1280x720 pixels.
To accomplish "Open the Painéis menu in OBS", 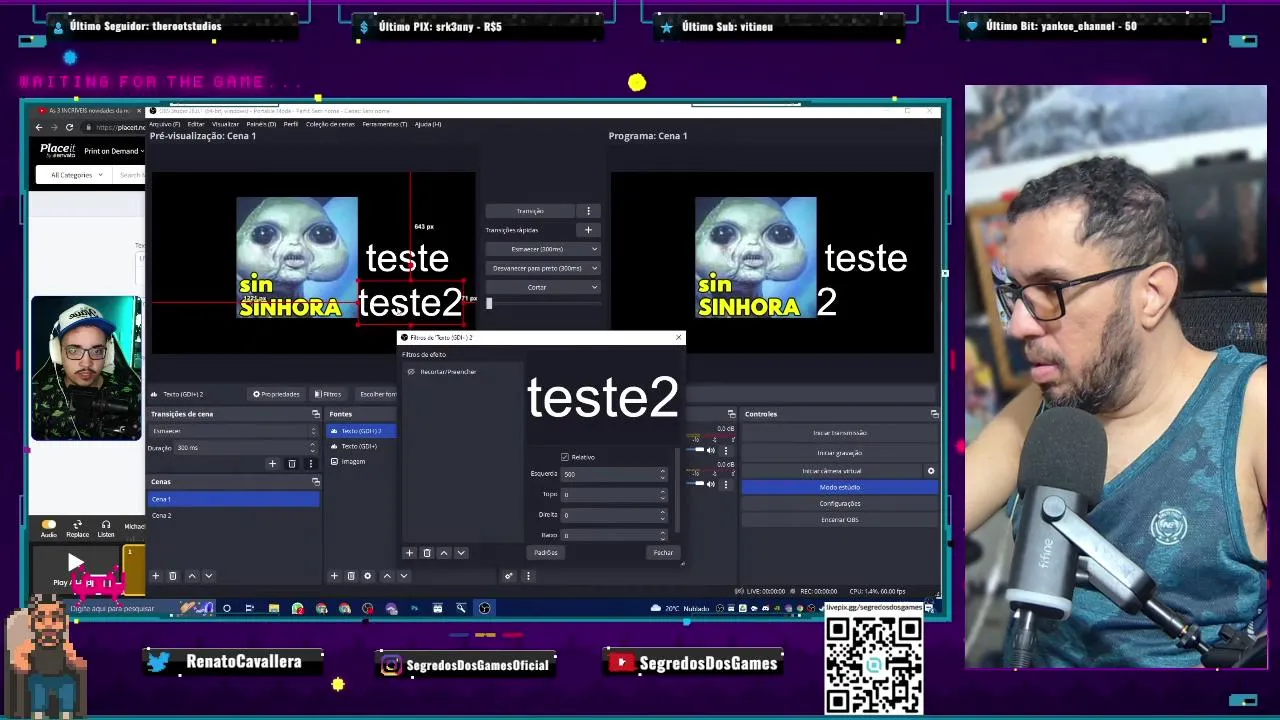I will pyautogui.click(x=261, y=124).
